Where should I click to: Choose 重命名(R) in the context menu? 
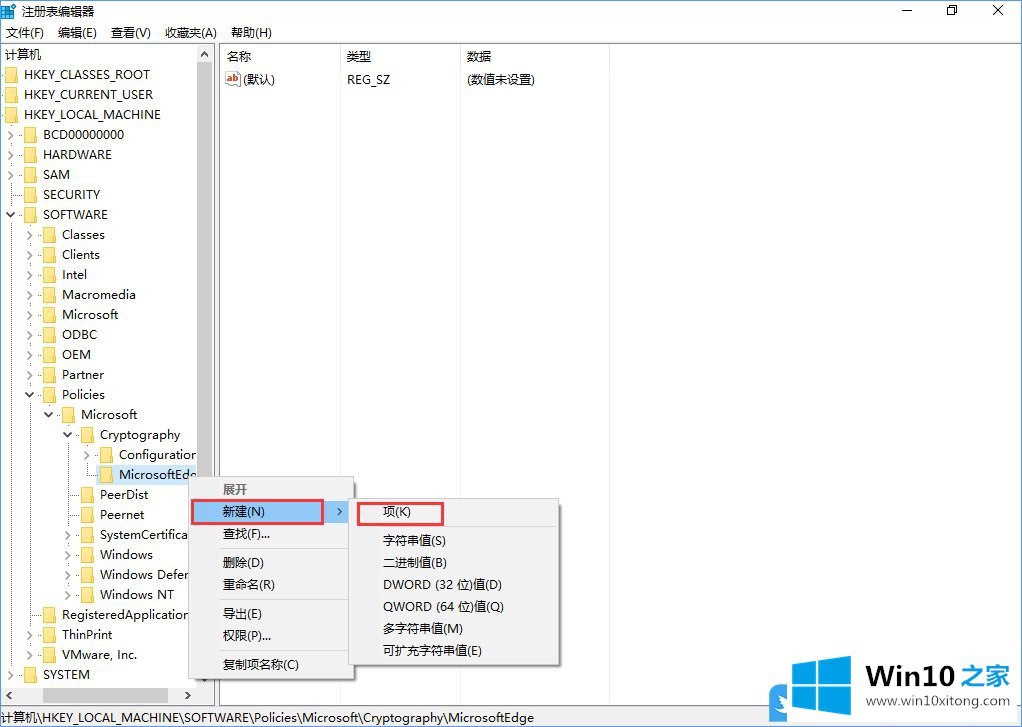[x=271, y=585]
